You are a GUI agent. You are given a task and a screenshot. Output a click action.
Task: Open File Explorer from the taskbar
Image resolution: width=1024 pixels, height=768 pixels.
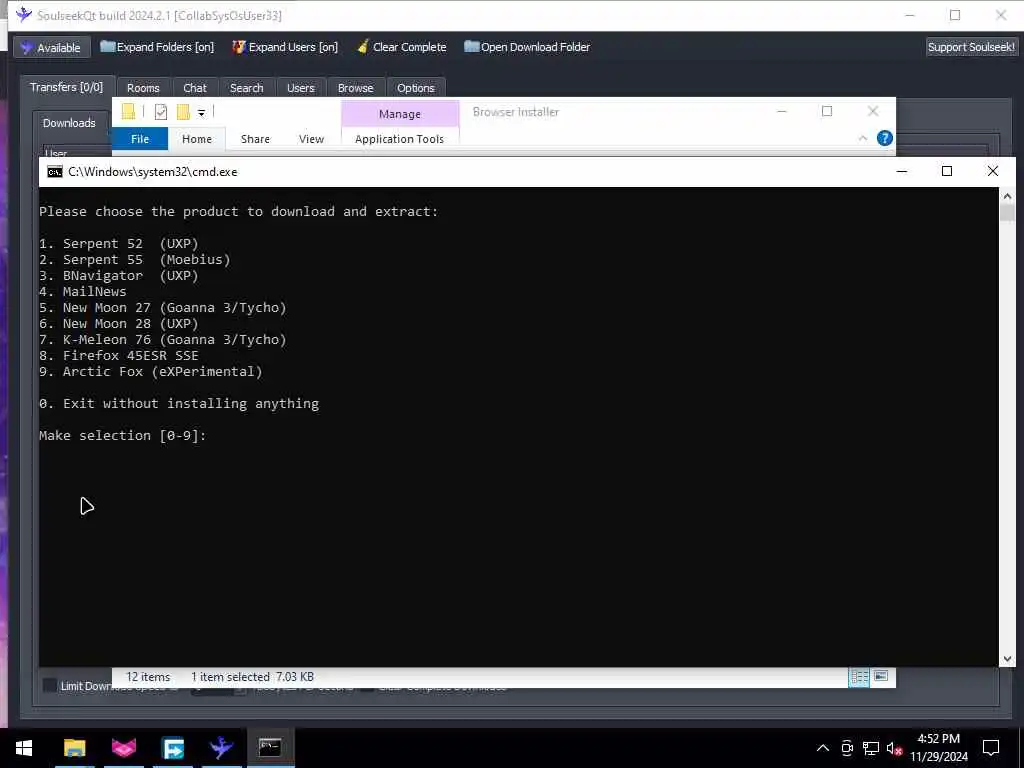pos(74,748)
